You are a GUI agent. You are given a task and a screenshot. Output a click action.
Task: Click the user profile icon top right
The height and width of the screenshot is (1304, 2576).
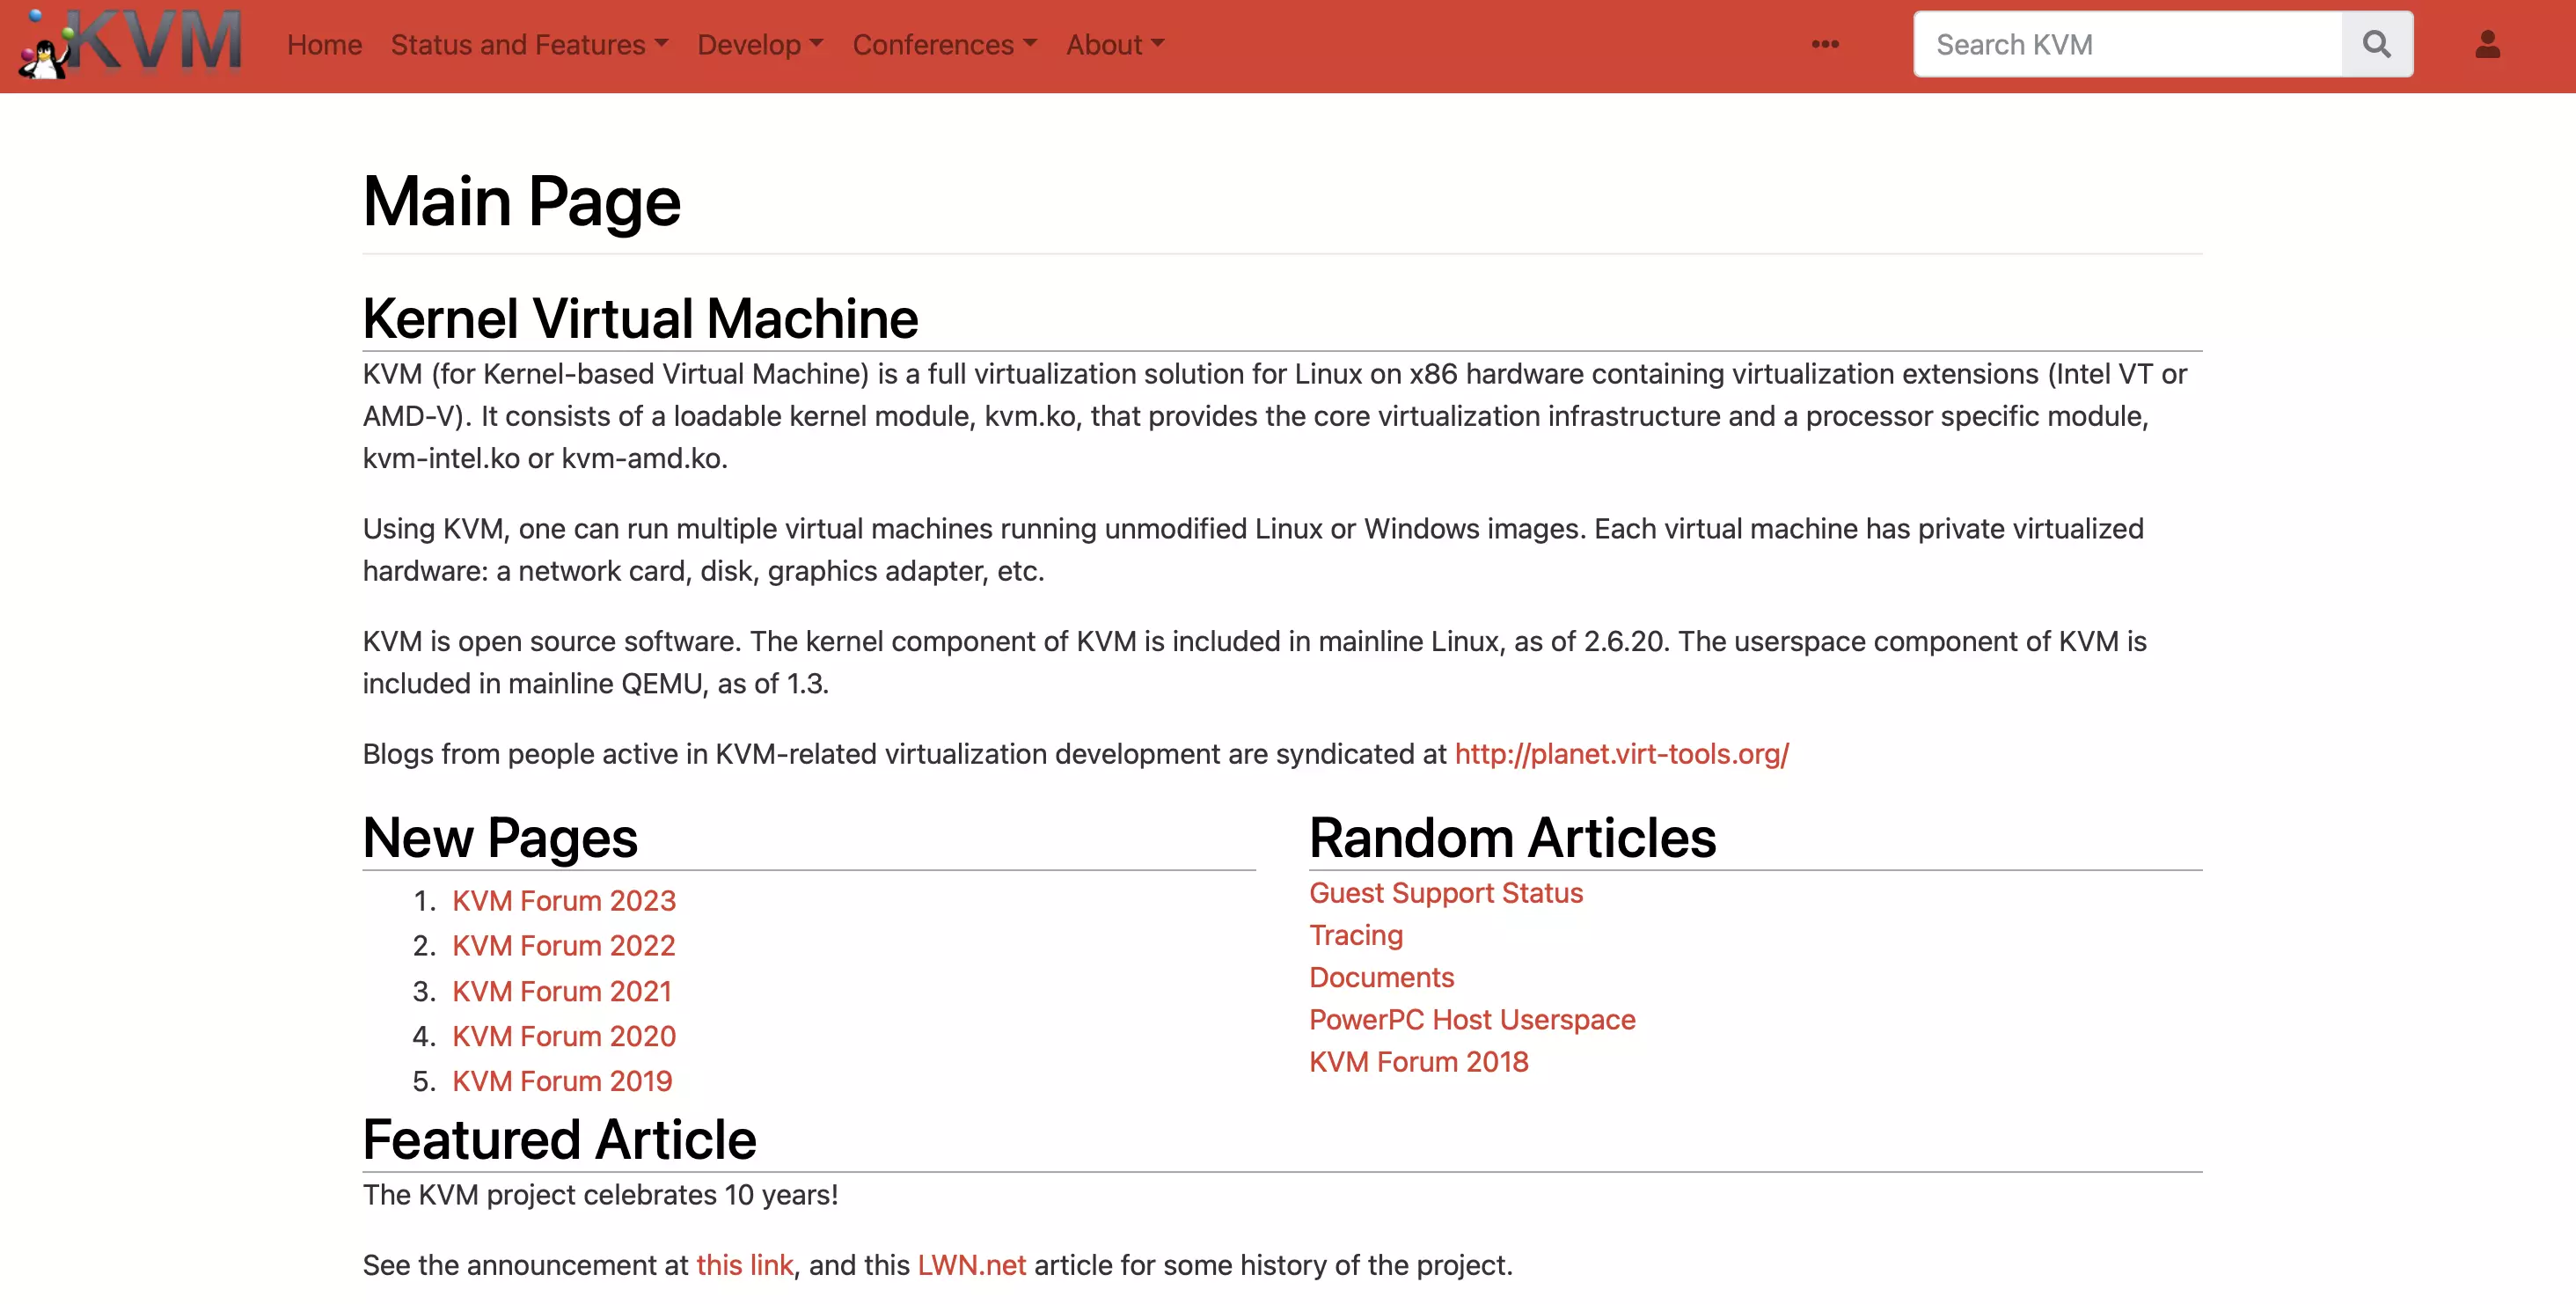pos(2488,43)
